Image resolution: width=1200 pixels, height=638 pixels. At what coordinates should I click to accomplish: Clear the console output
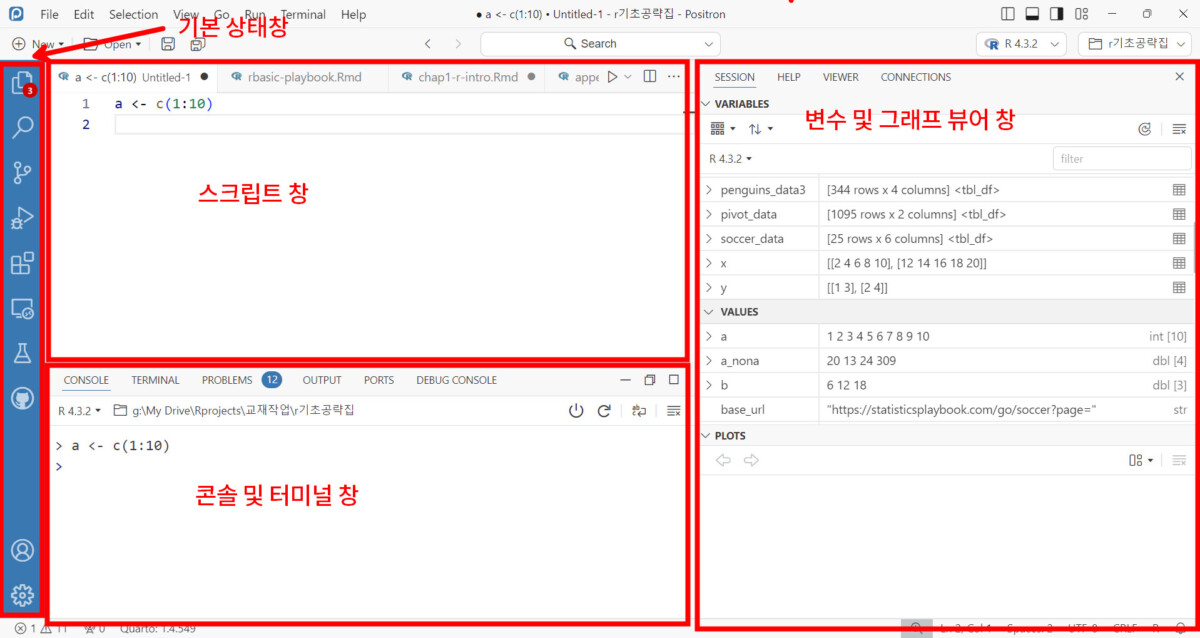(x=674, y=411)
